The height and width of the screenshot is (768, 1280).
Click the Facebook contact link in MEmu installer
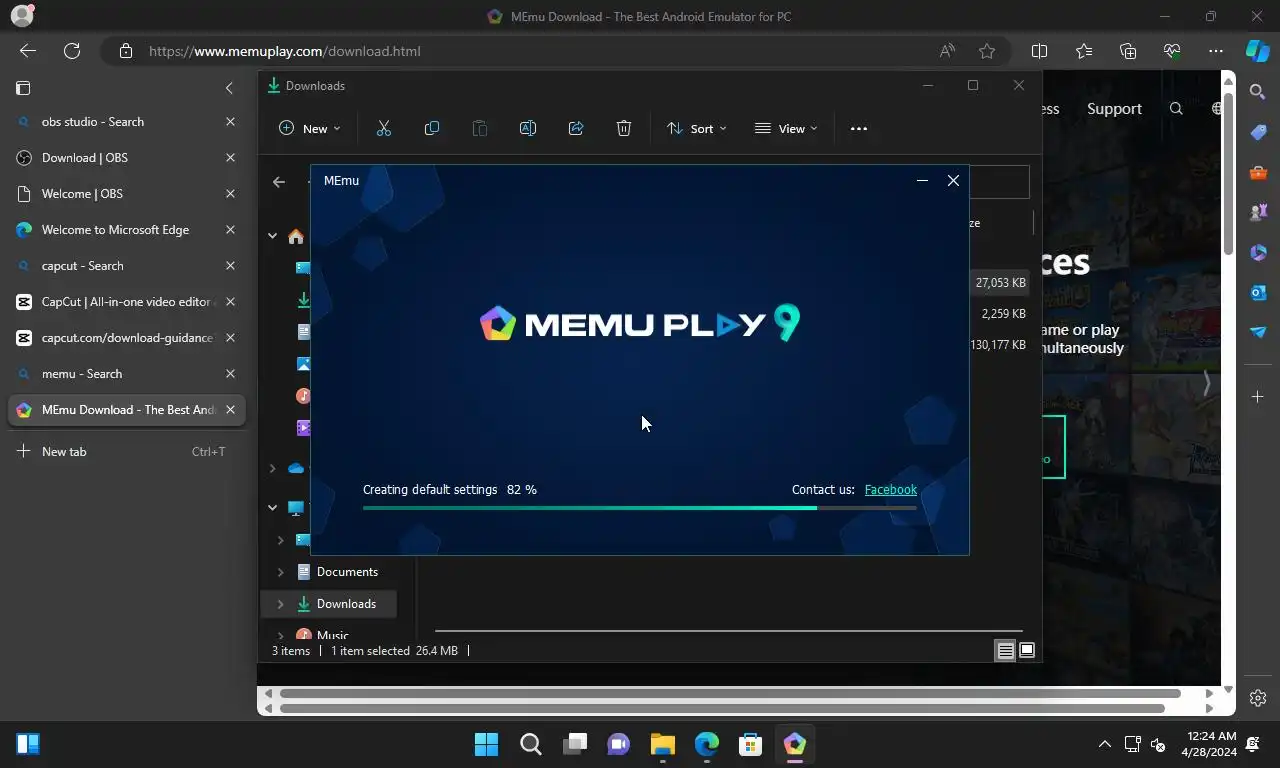(890, 490)
